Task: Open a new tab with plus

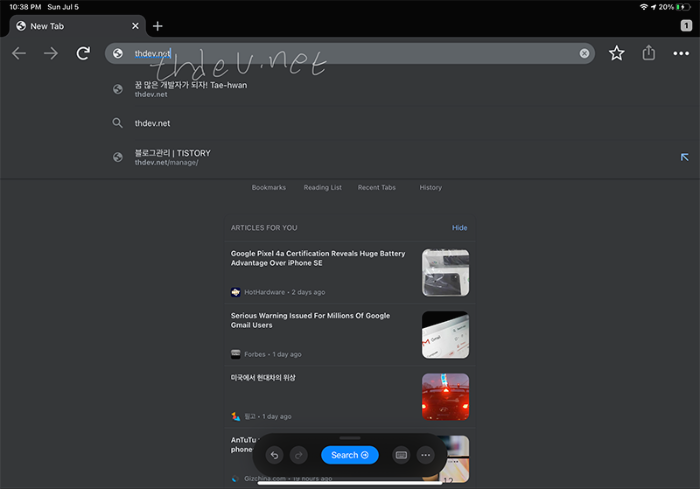Action: 158,26
